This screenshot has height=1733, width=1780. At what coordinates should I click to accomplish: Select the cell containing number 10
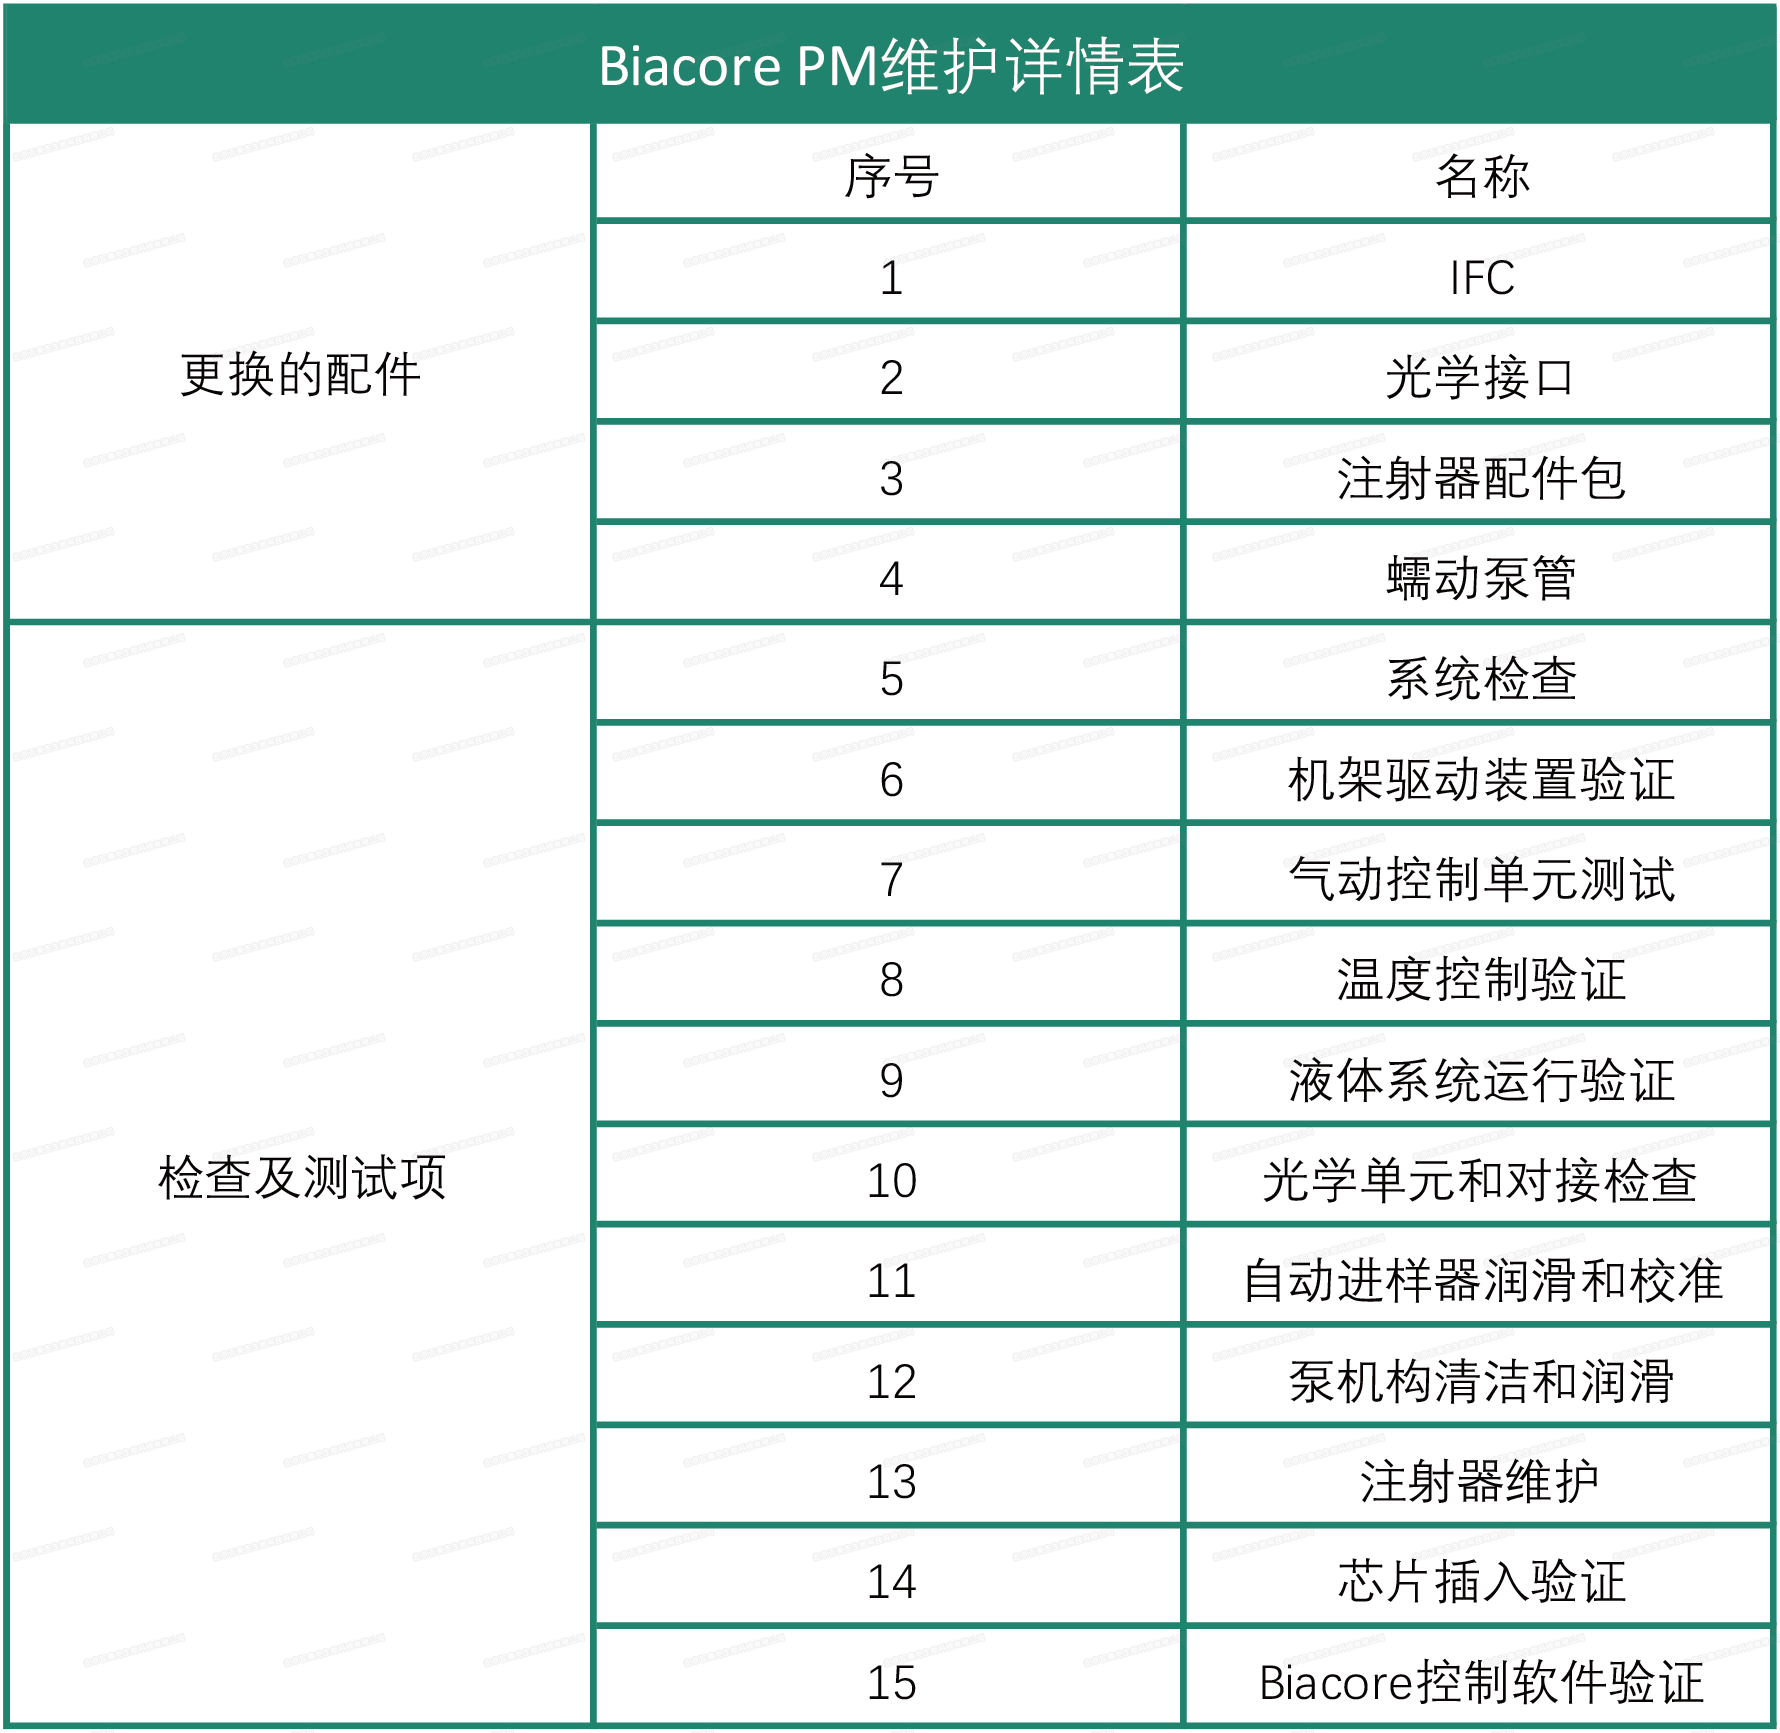point(889,1175)
